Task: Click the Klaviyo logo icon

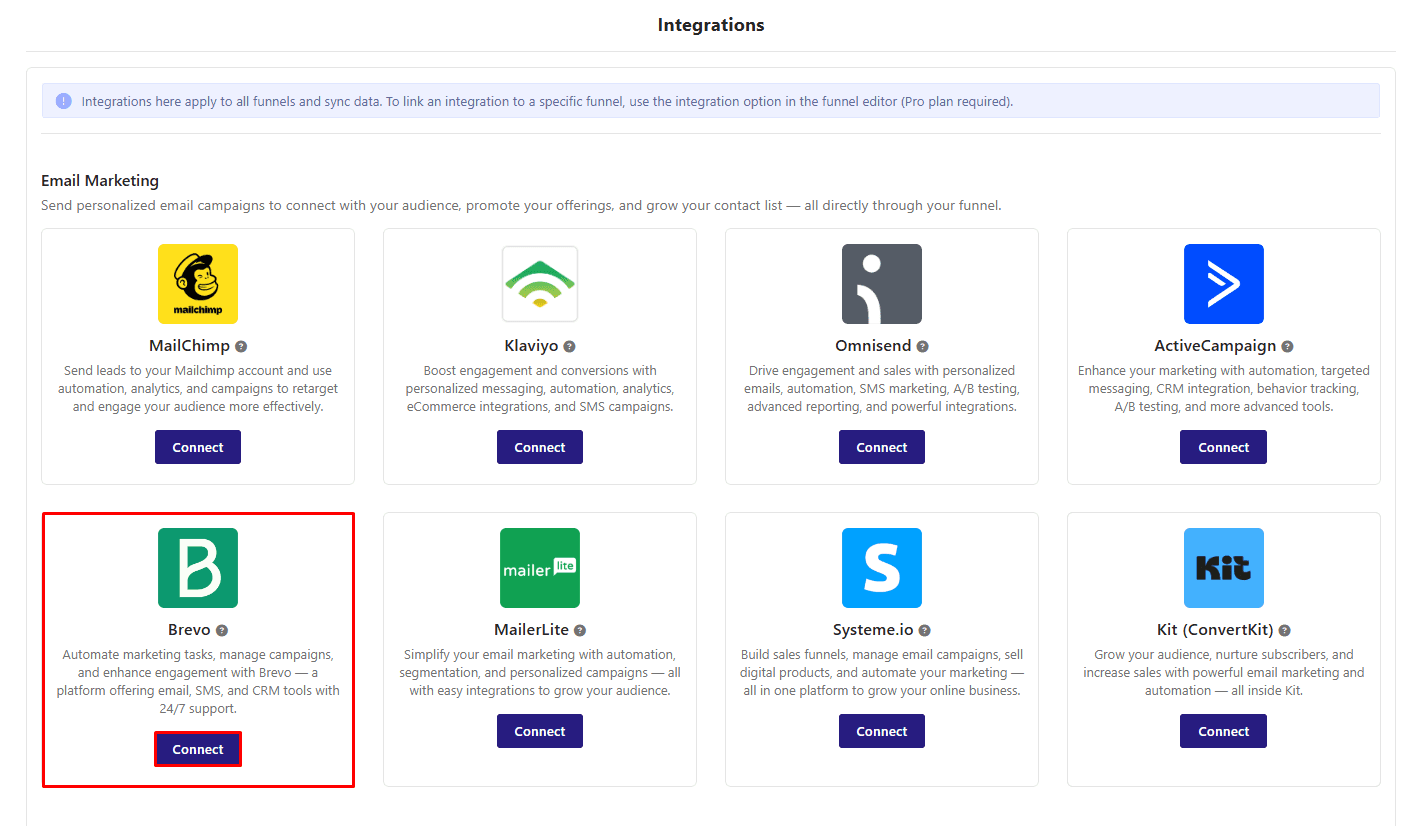Action: [539, 284]
